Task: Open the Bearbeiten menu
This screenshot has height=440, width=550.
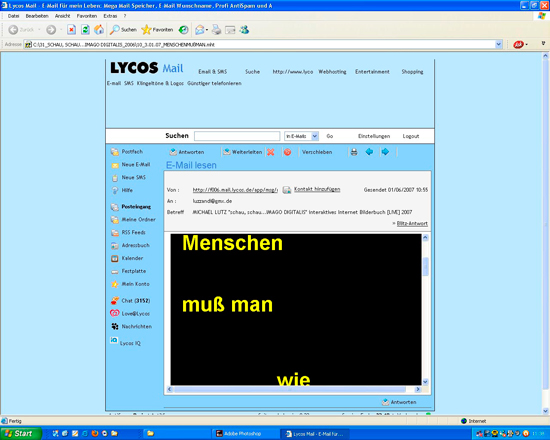Action: tap(37, 16)
